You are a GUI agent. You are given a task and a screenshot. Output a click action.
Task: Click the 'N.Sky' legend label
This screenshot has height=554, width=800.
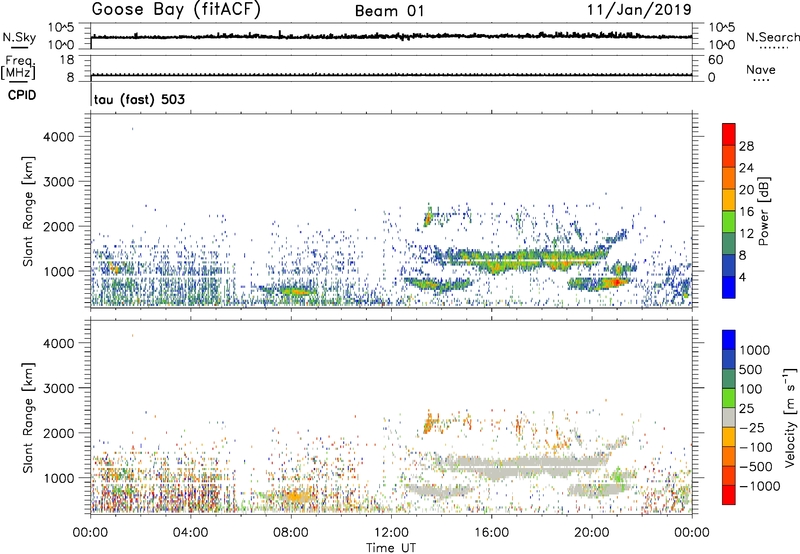coord(19,37)
